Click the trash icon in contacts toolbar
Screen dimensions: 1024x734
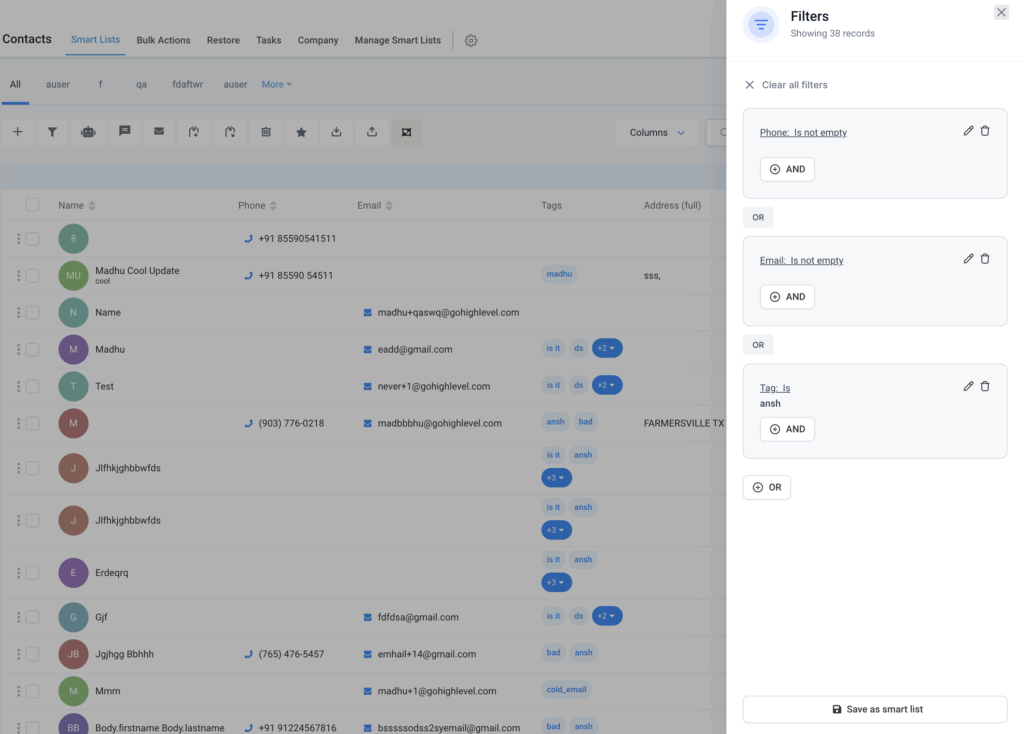click(x=265, y=132)
